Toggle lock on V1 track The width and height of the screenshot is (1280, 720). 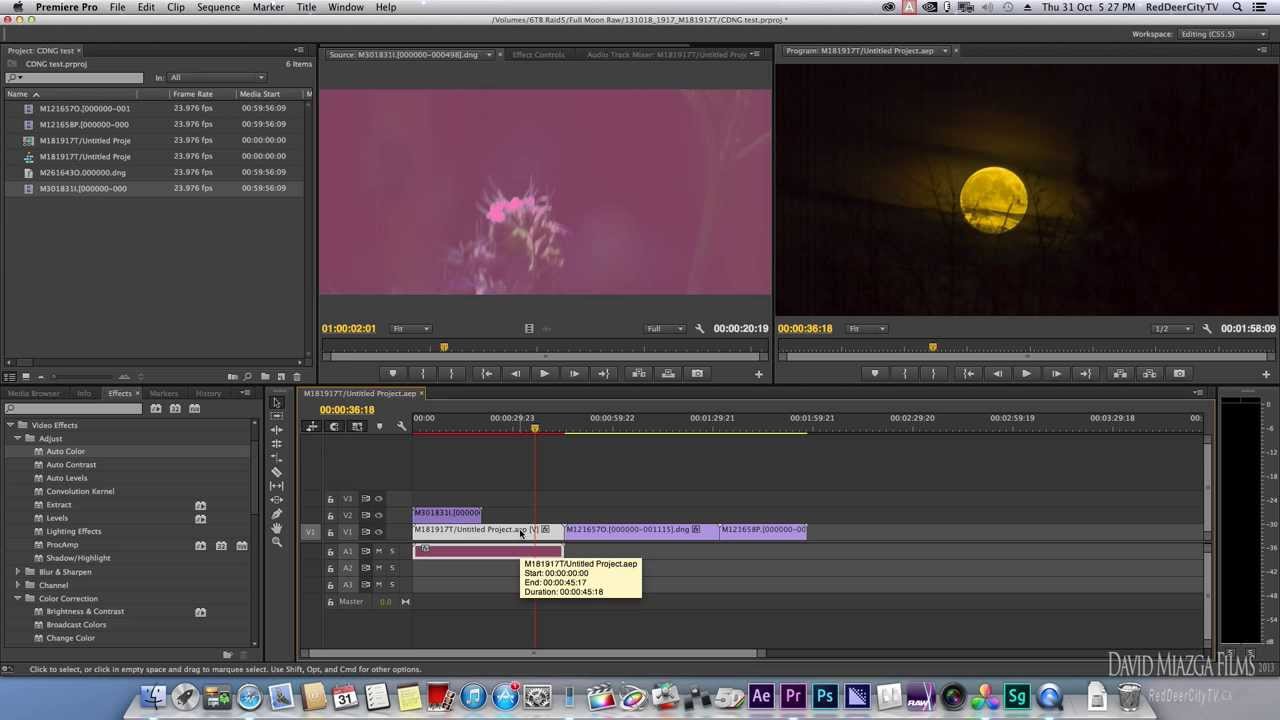coord(330,532)
